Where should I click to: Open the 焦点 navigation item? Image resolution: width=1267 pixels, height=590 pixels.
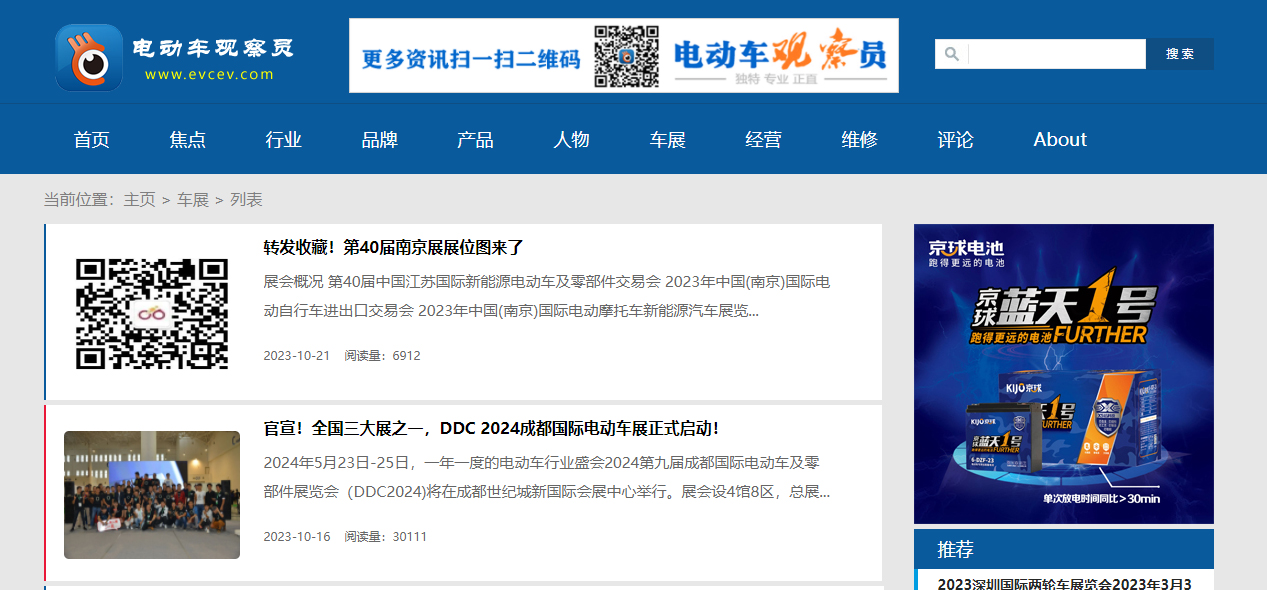tap(187, 139)
